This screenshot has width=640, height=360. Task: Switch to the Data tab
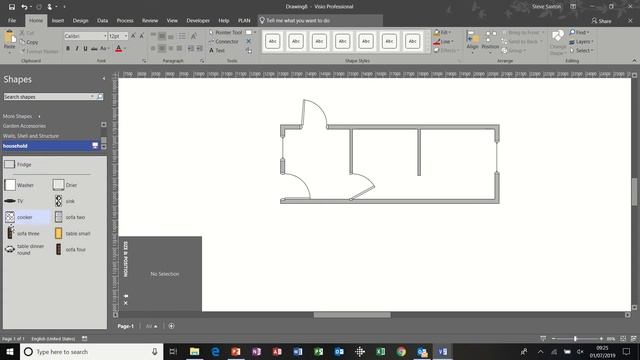[x=102, y=20]
